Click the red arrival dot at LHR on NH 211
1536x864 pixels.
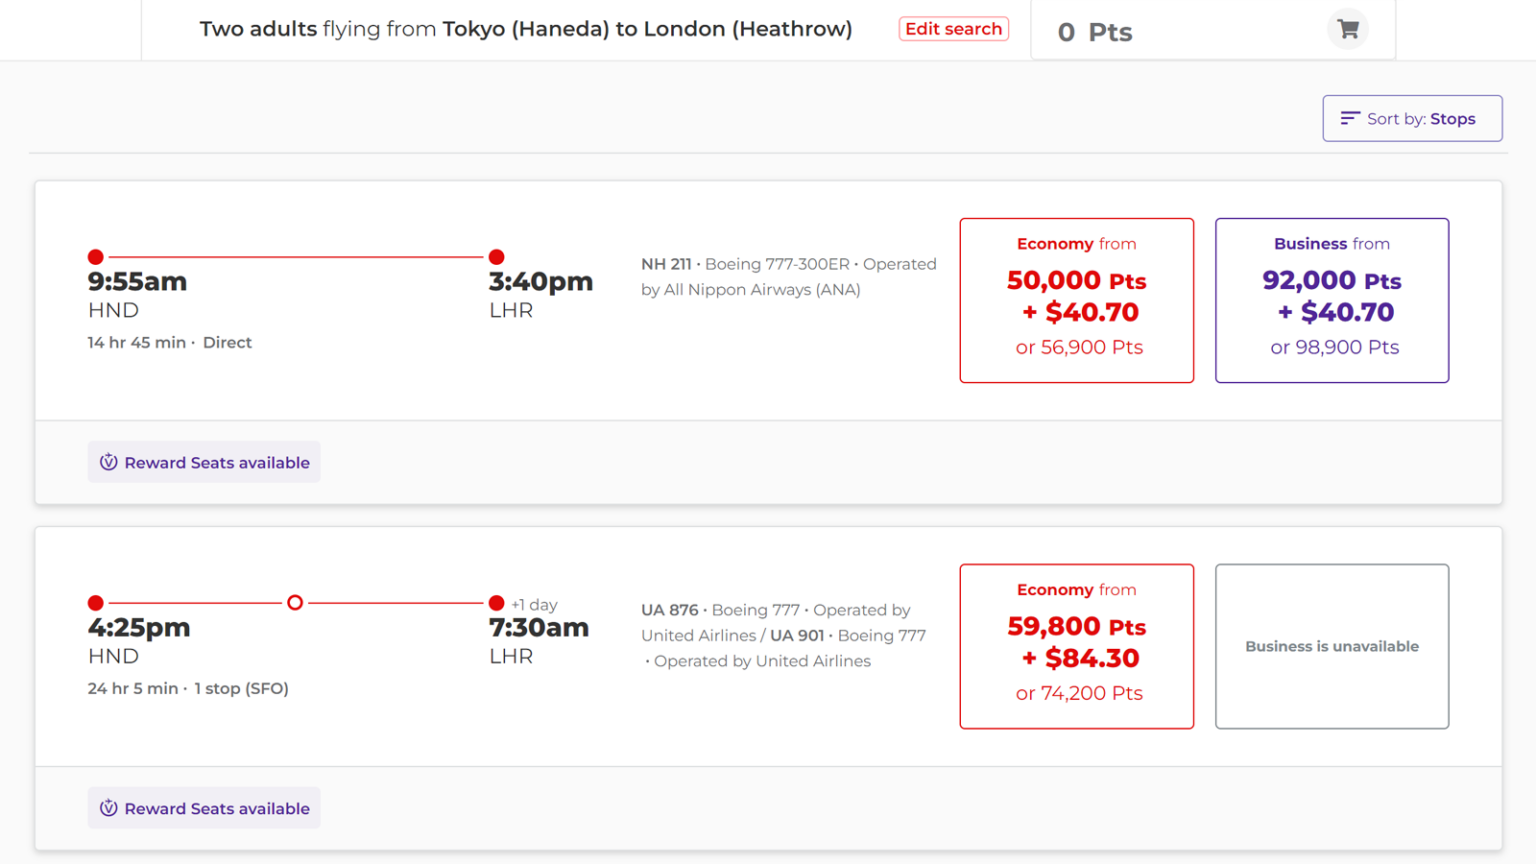[x=496, y=256]
